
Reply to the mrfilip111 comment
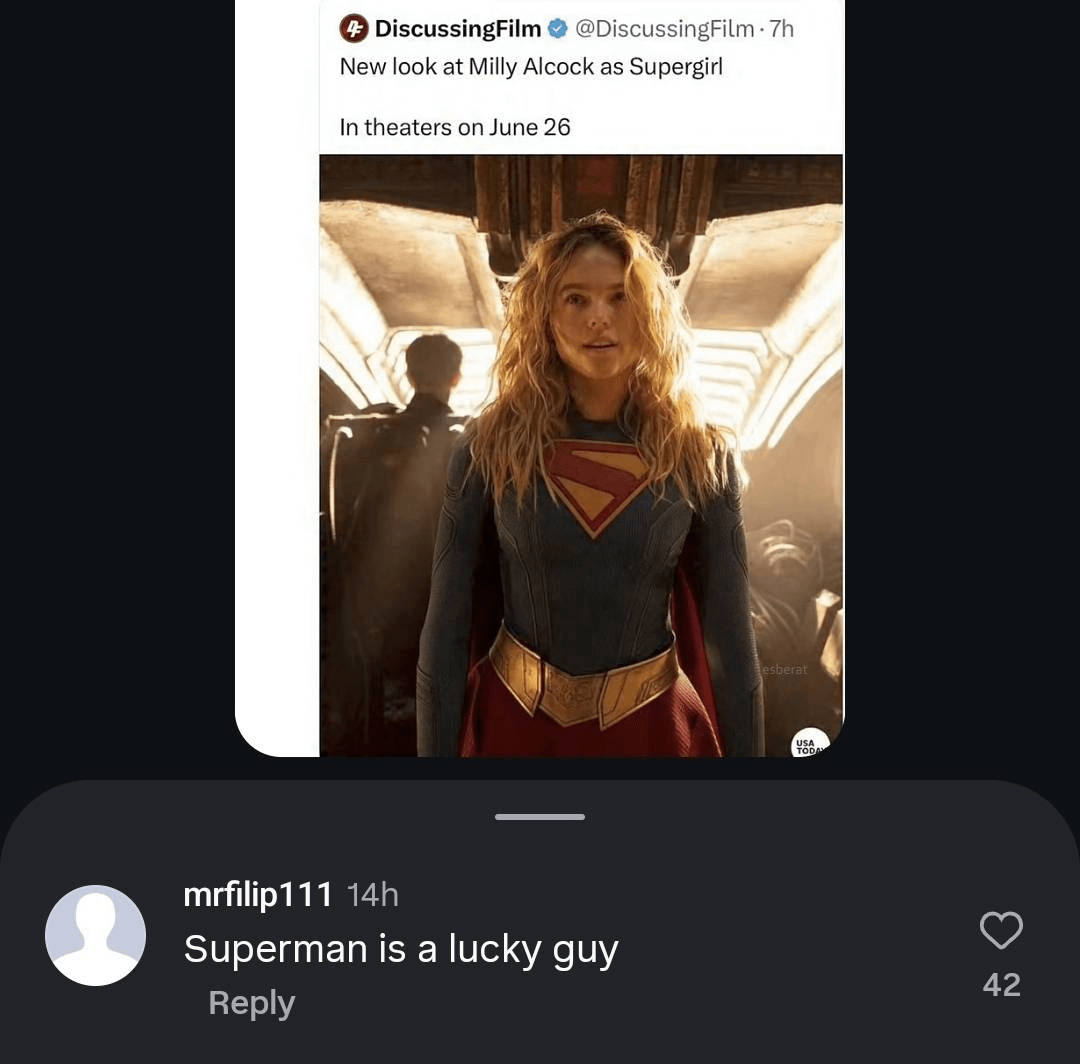251,1003
